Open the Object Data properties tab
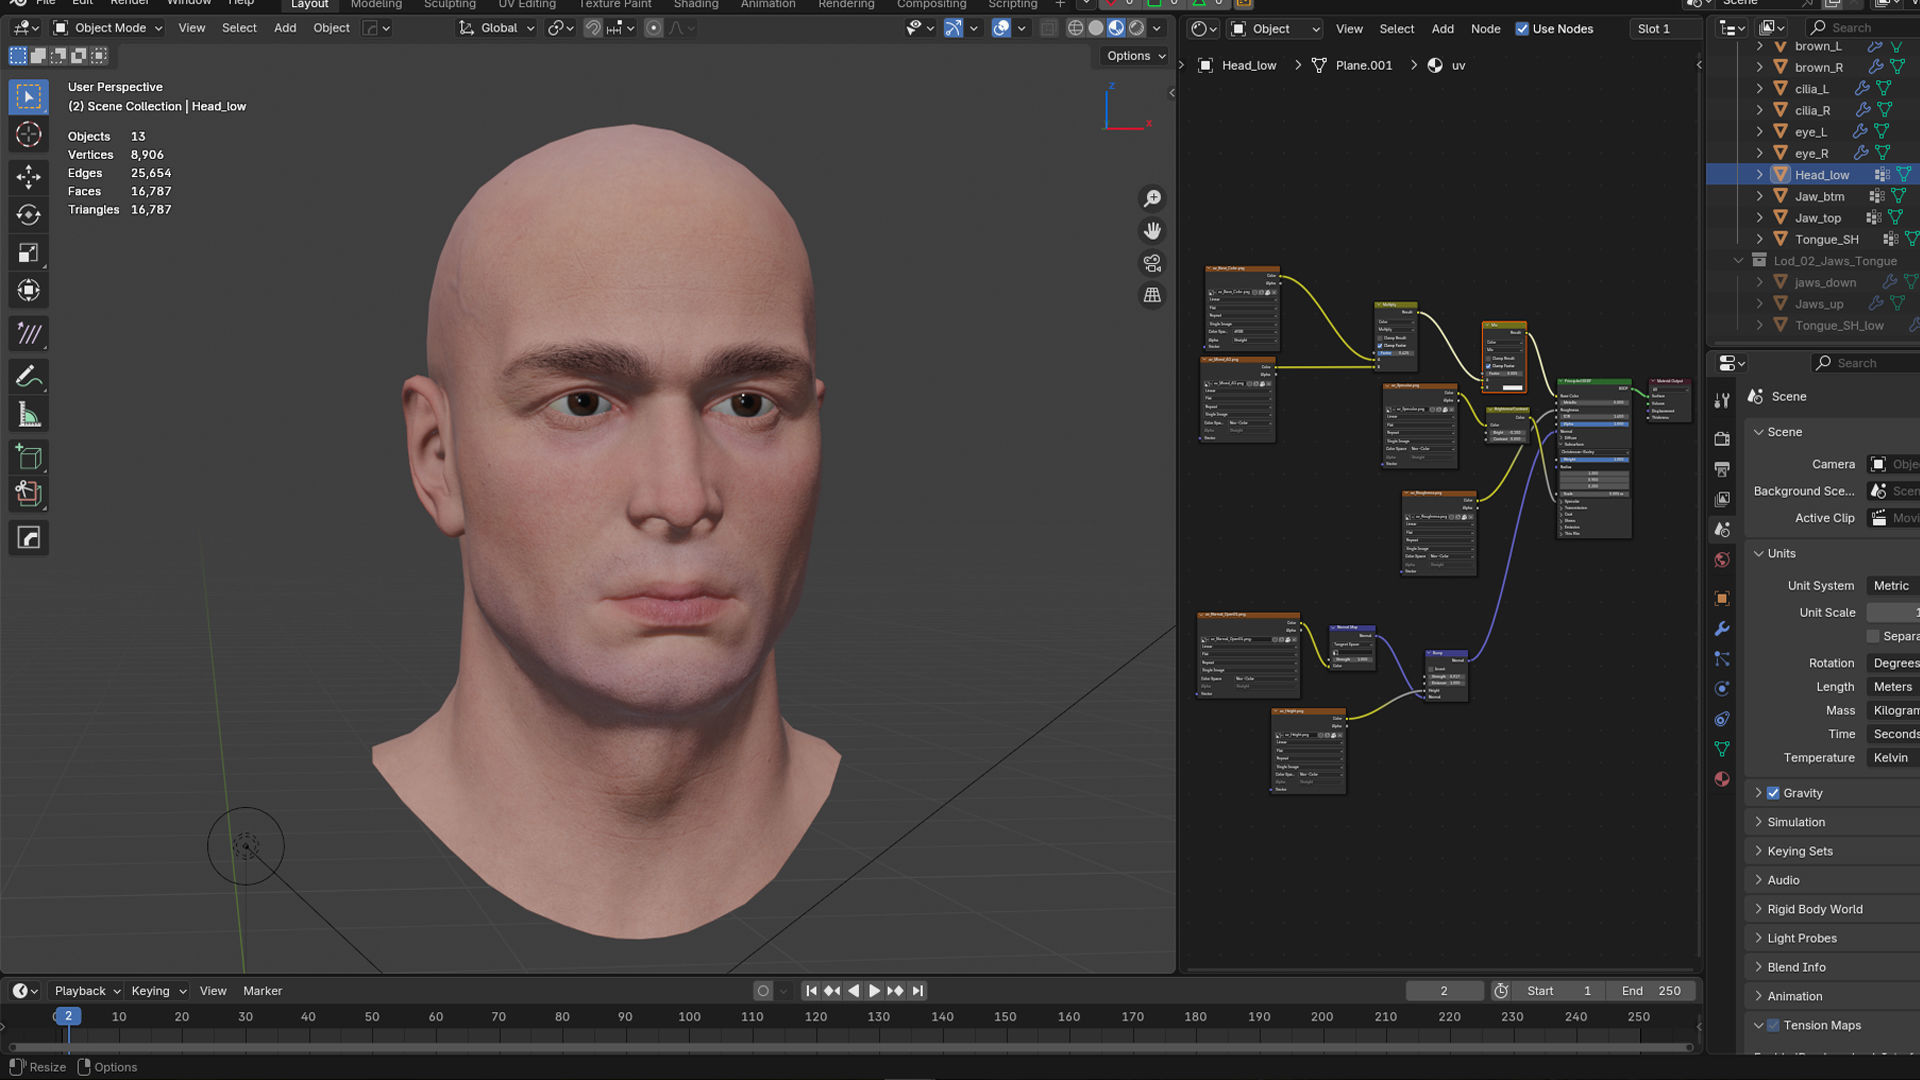 click(1722, 749)
